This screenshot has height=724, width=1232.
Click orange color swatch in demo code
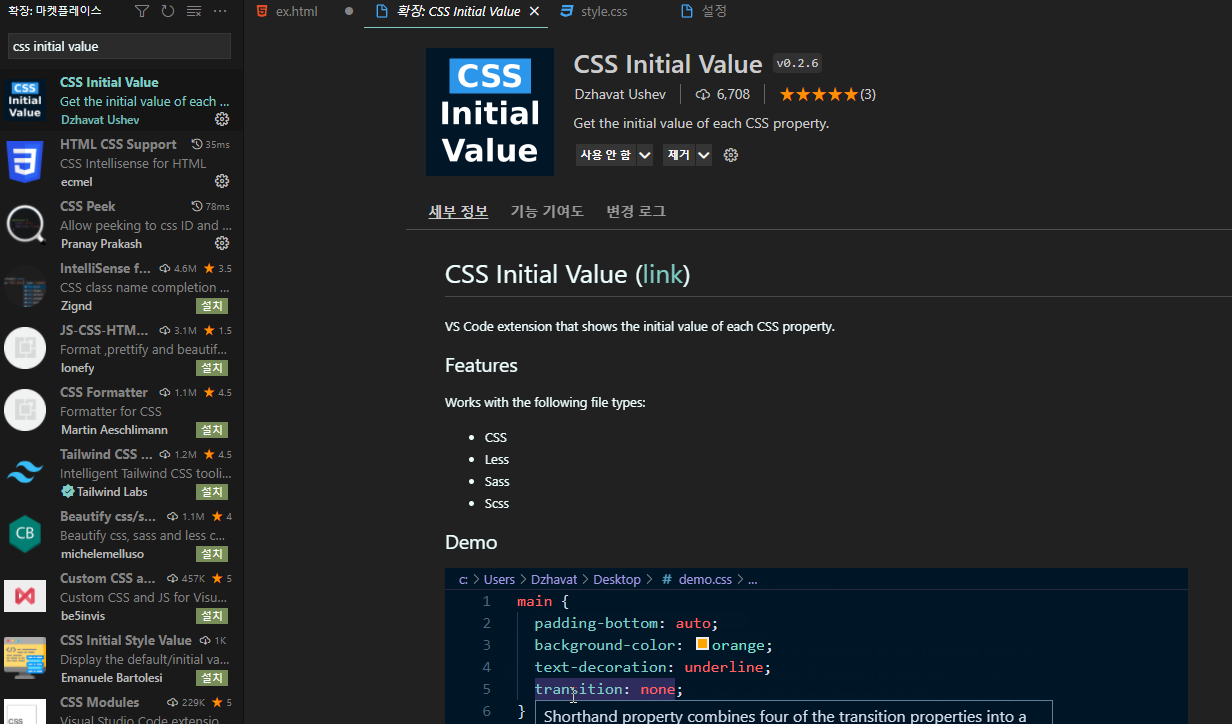point(702,644)
